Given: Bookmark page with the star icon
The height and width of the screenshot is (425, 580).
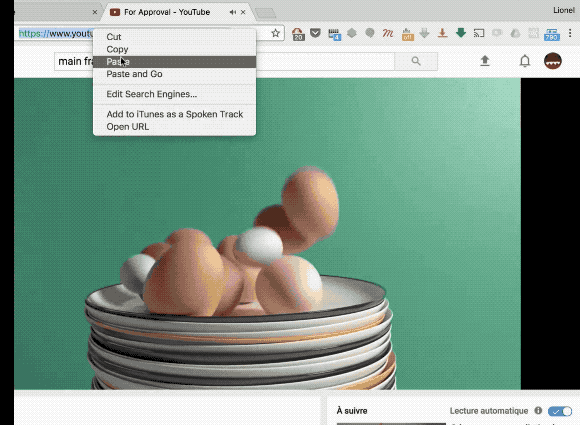Looking at the screenshot, I should click(276, 33).
